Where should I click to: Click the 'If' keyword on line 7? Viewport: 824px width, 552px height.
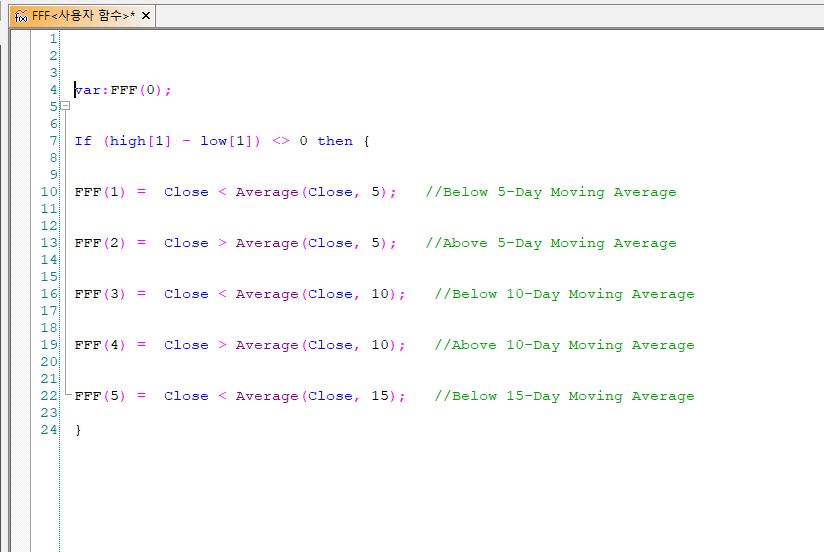[x=83, y=141]
